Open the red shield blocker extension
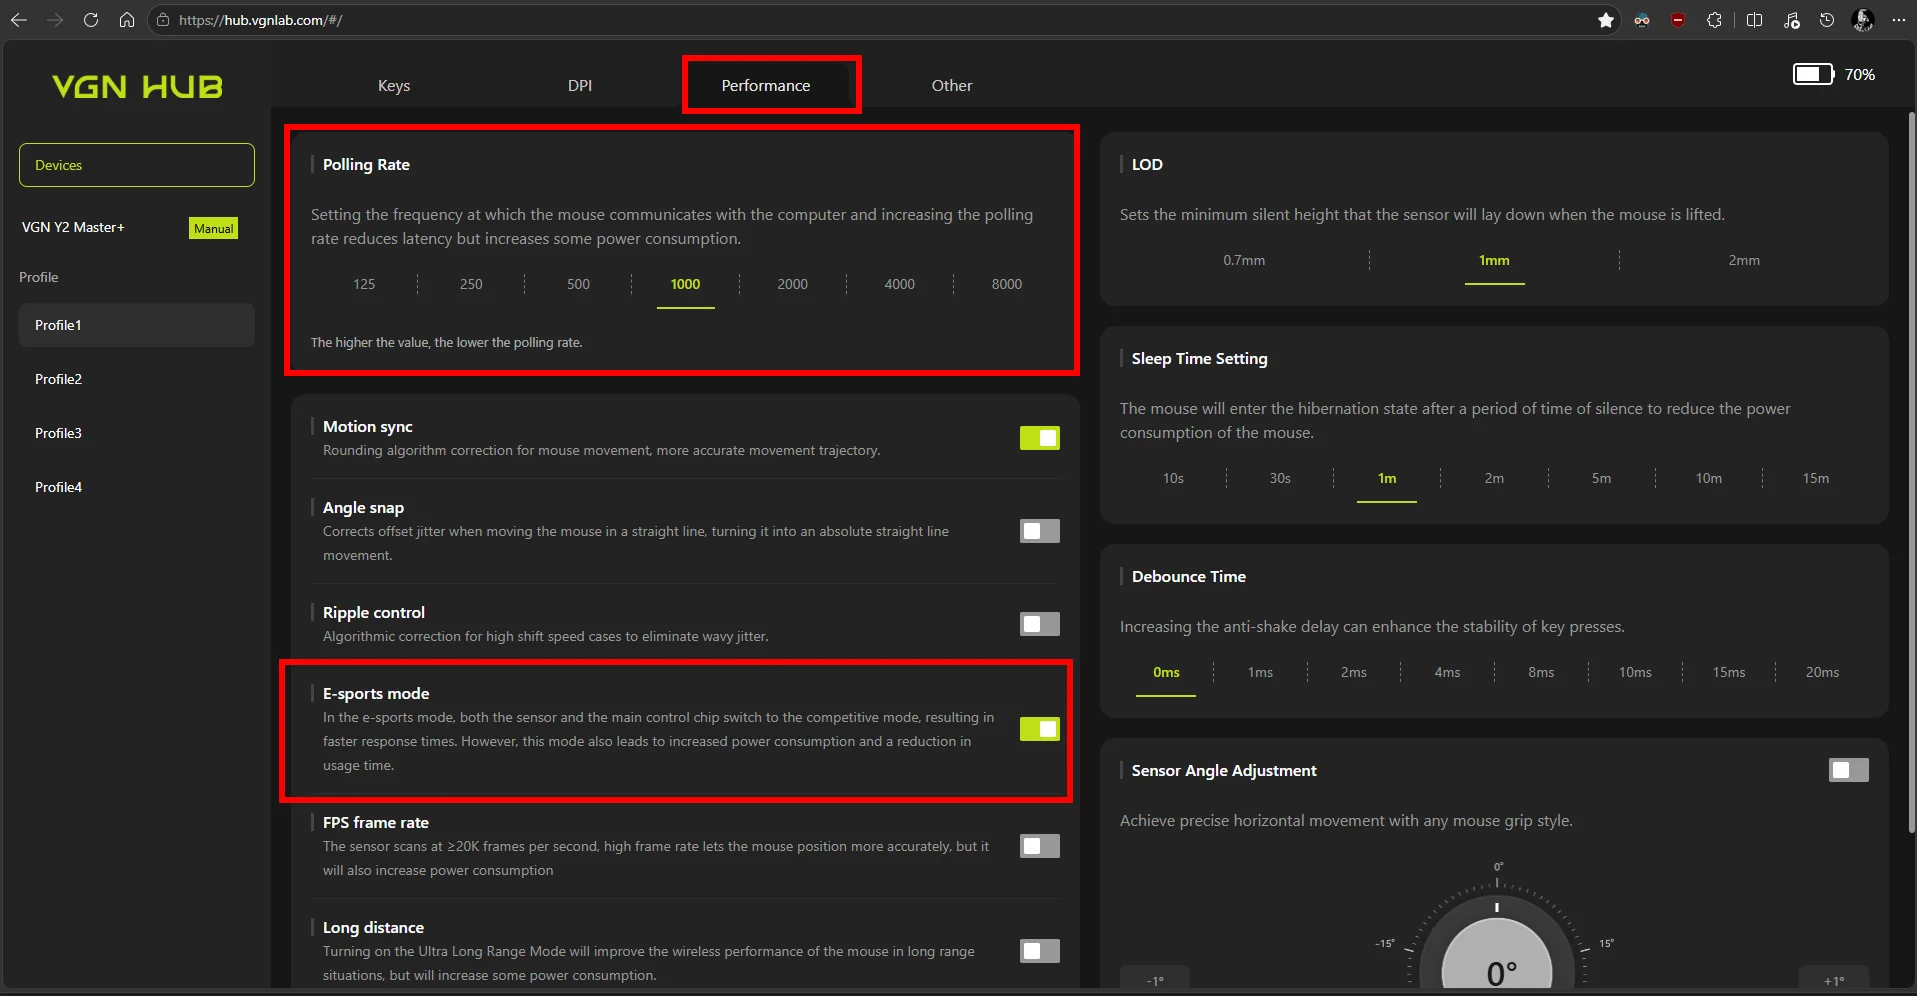This screenshot has height=996, width=1917. click(1678, 20)
